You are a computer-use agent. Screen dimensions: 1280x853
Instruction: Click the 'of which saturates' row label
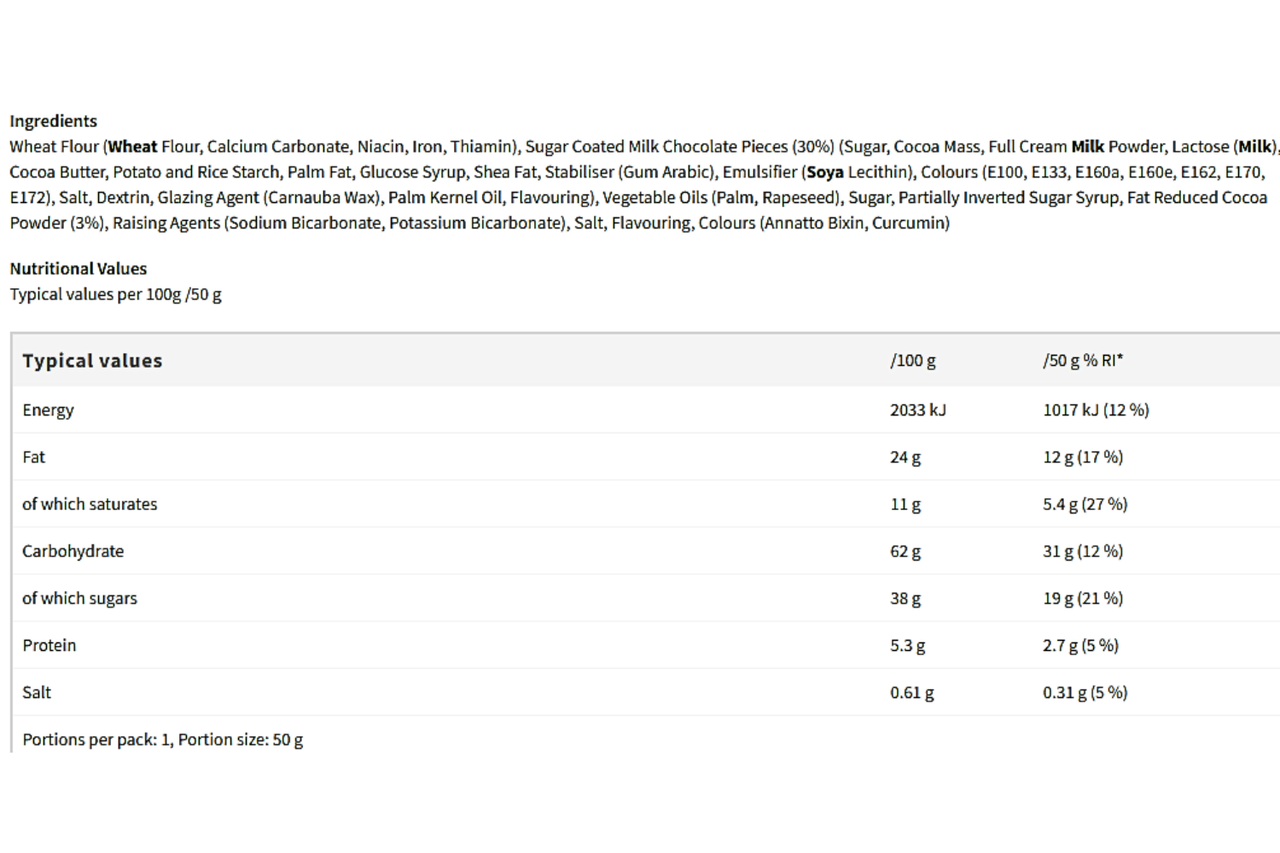(90, 504)
